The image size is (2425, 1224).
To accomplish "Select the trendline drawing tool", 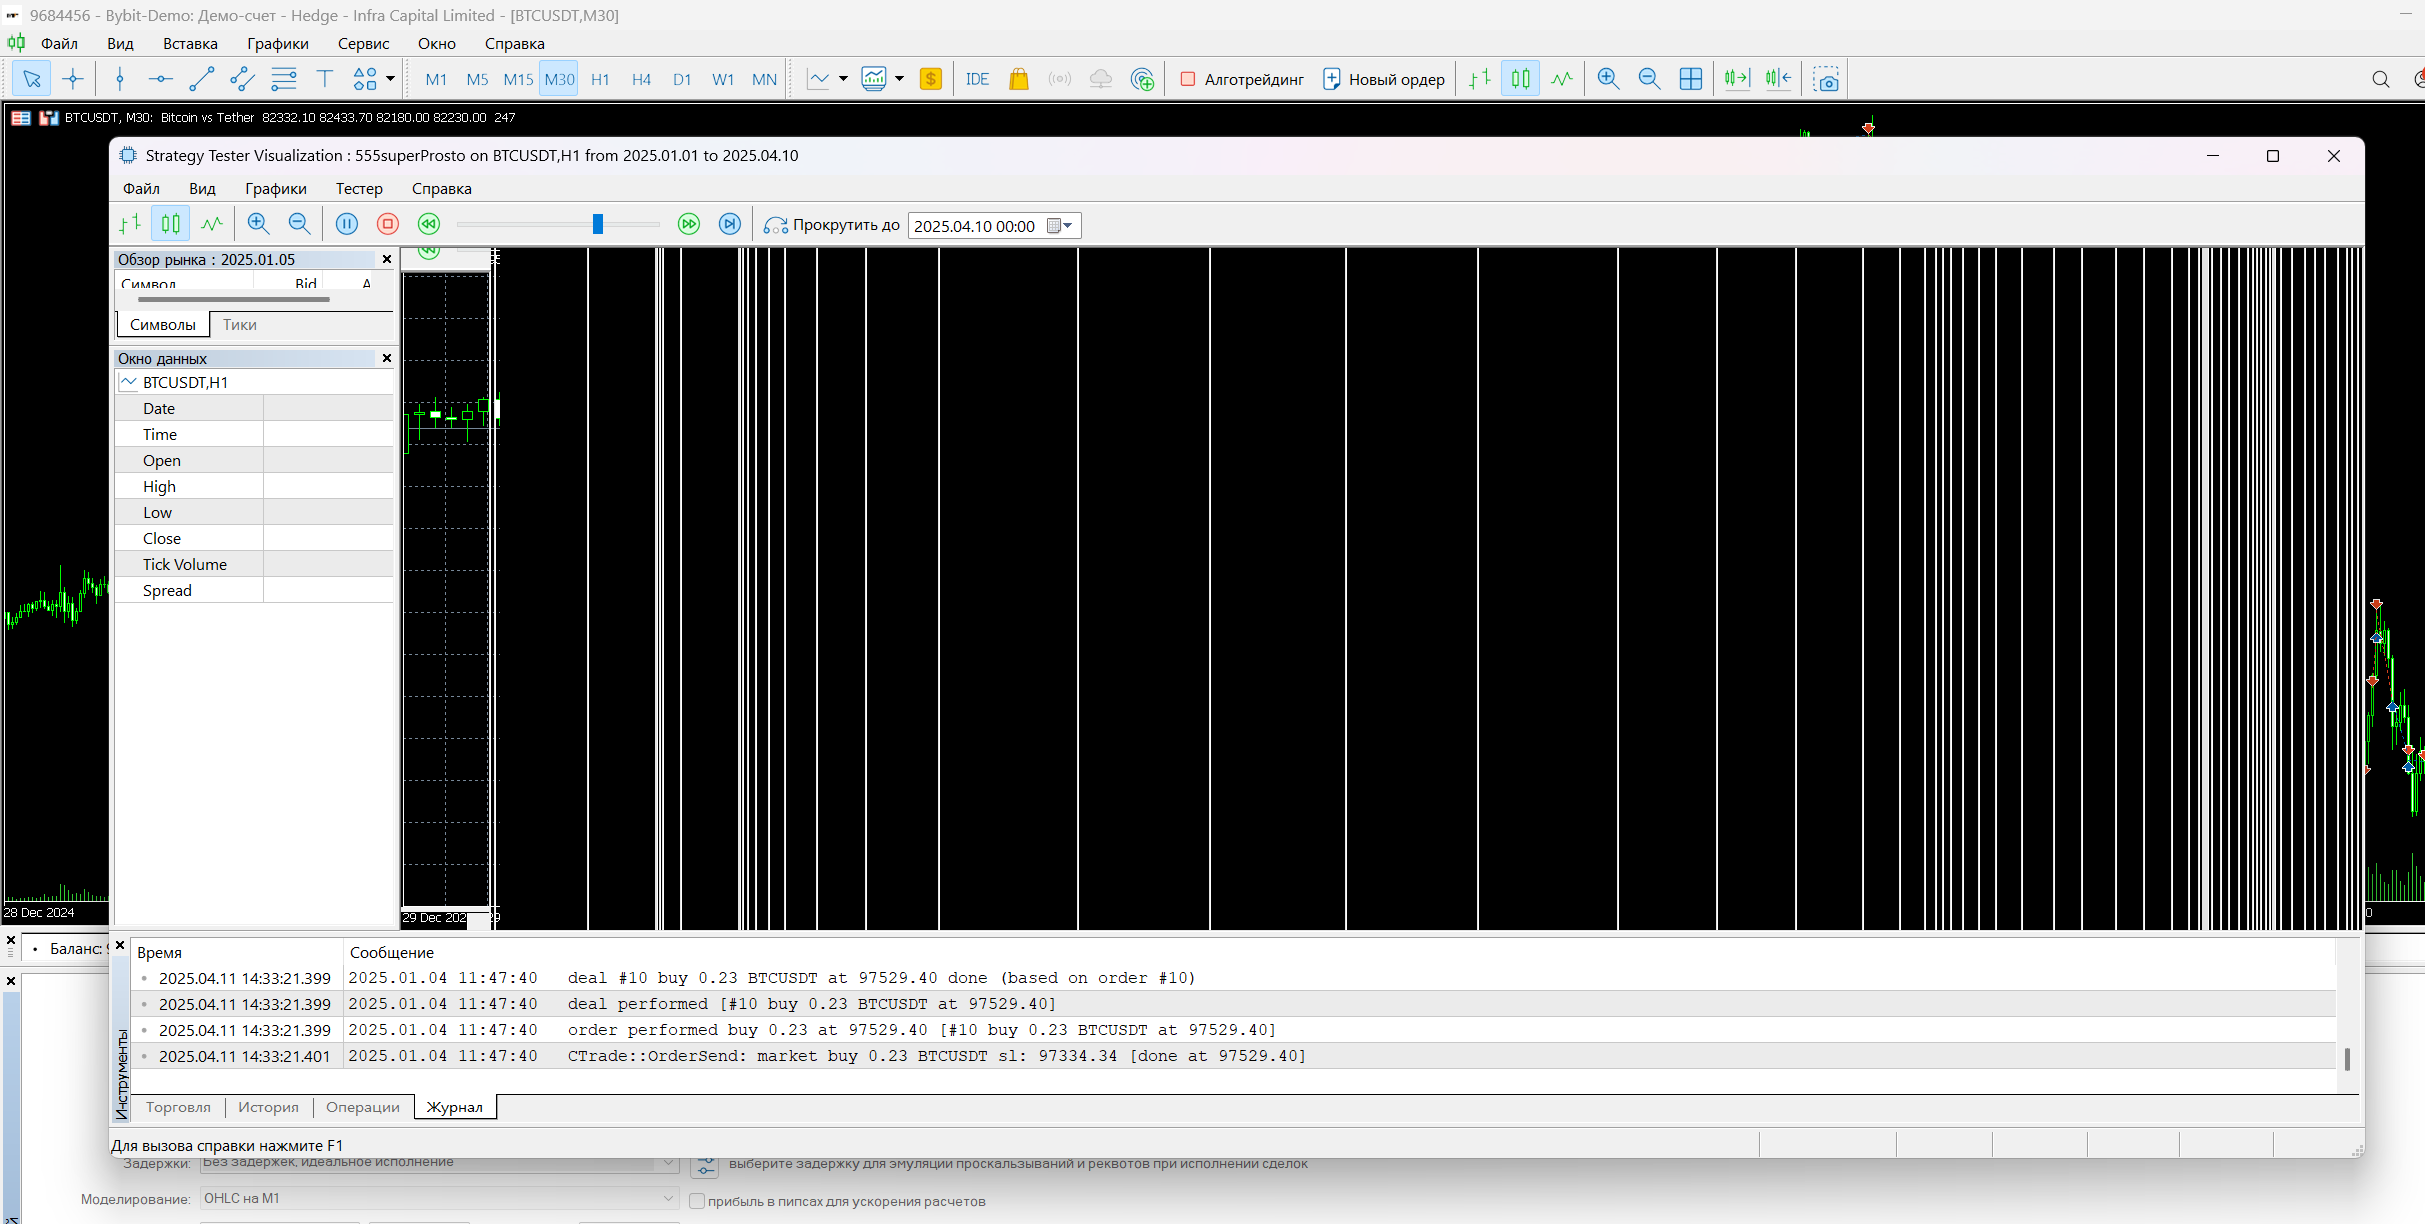I will [201, 79].
